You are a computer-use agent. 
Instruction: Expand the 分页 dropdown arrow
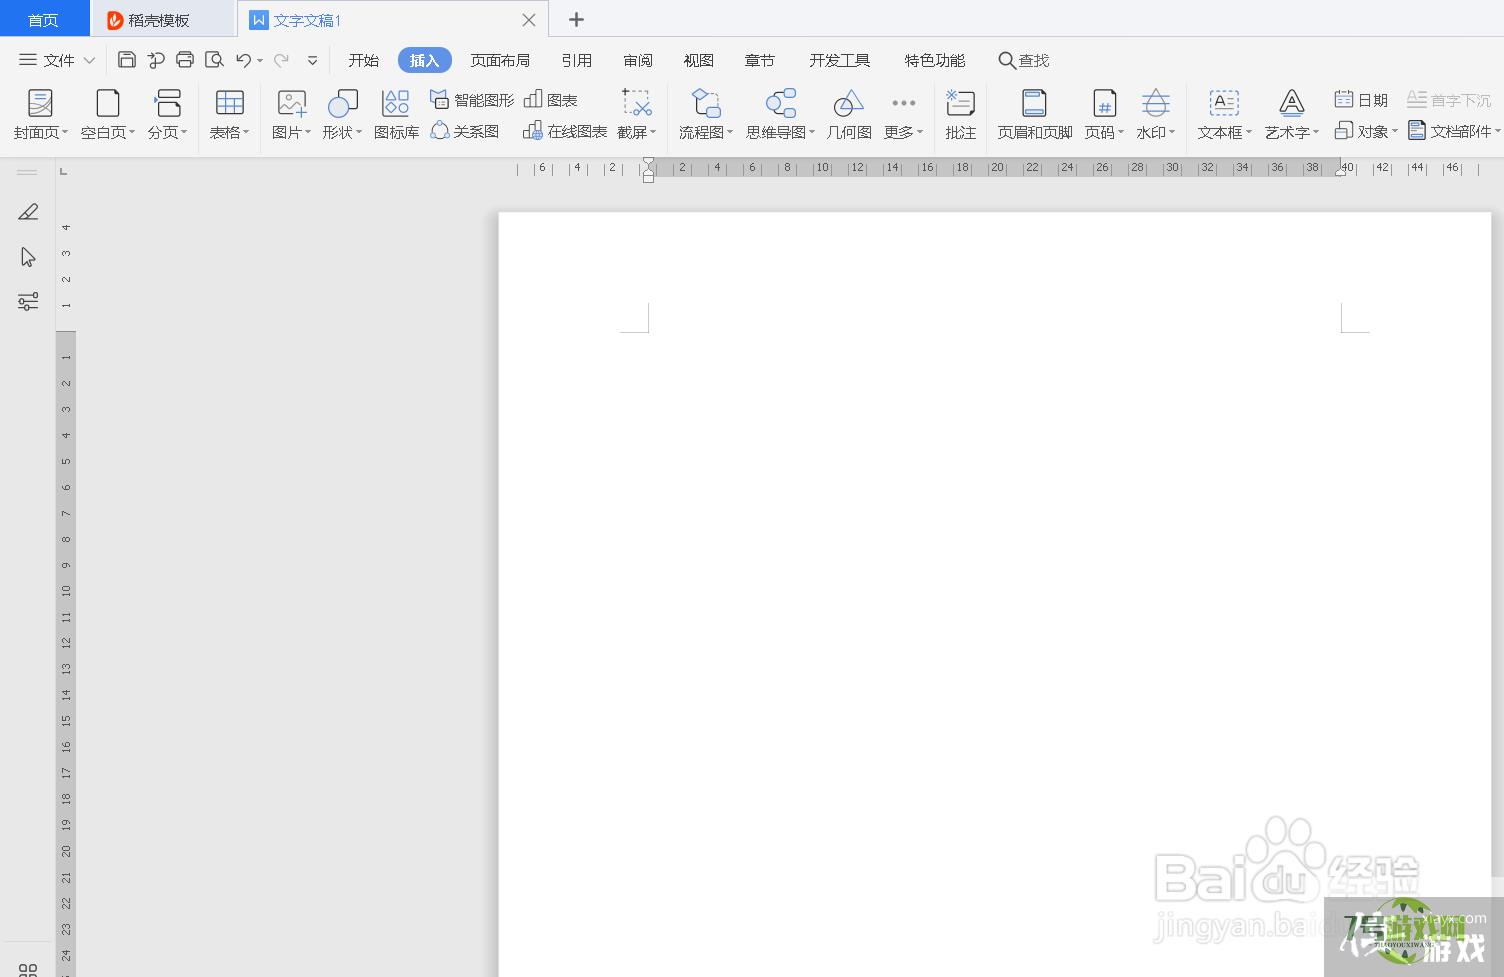click(x=184, y=132)
